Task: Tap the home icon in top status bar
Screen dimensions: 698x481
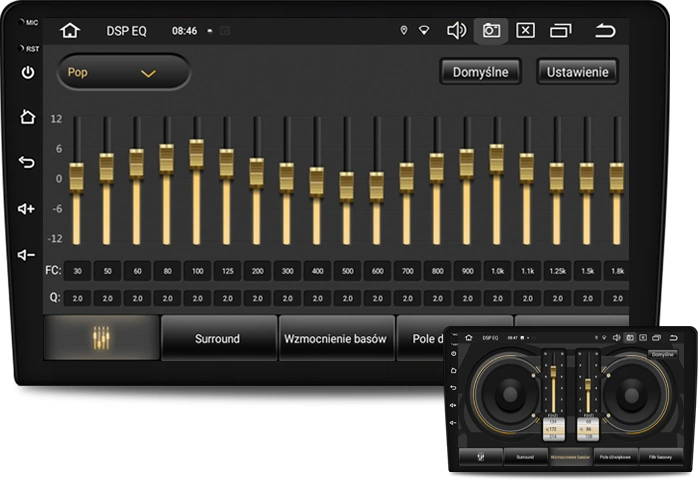Action: pyautogui.click(x=69, y=30)
